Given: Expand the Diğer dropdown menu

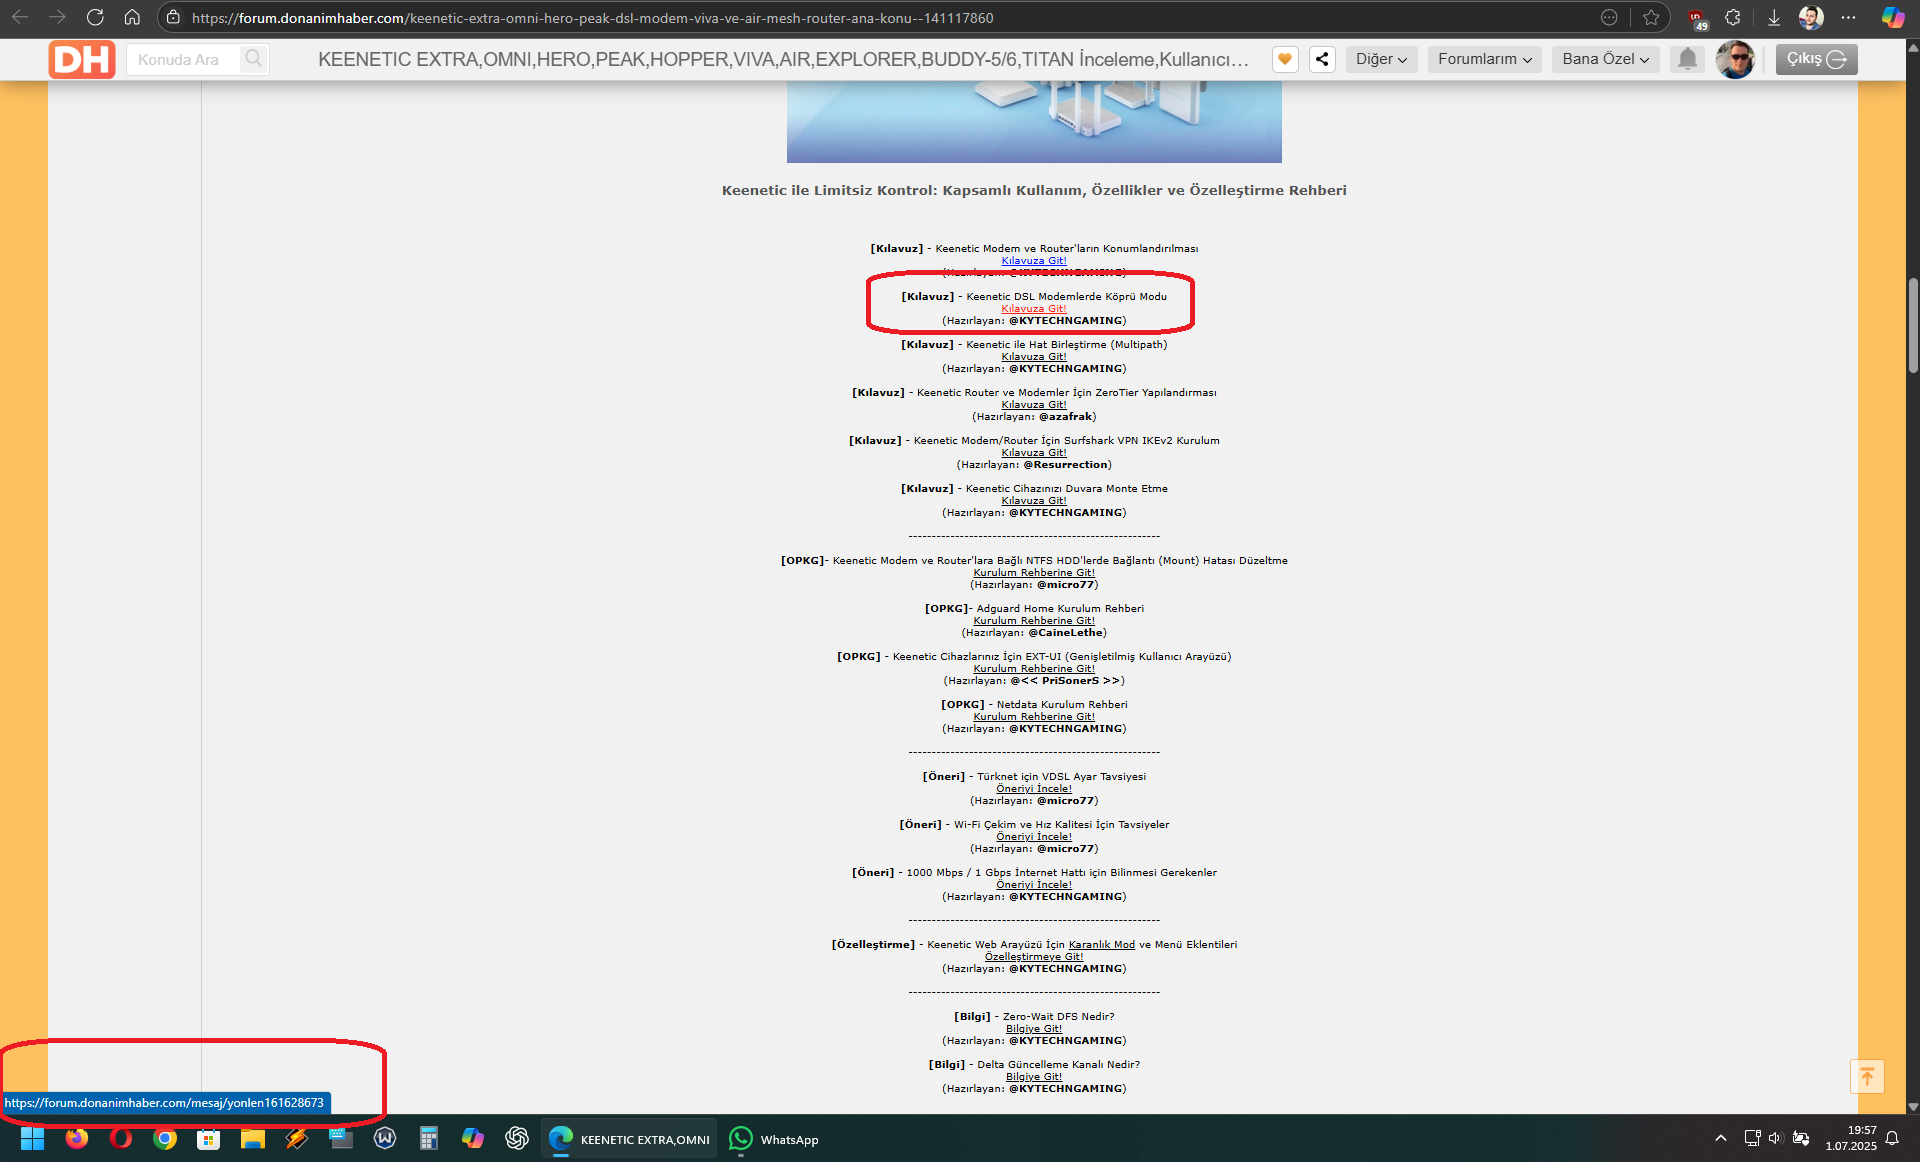Looking at the screenshot, I should point(1381,59).
